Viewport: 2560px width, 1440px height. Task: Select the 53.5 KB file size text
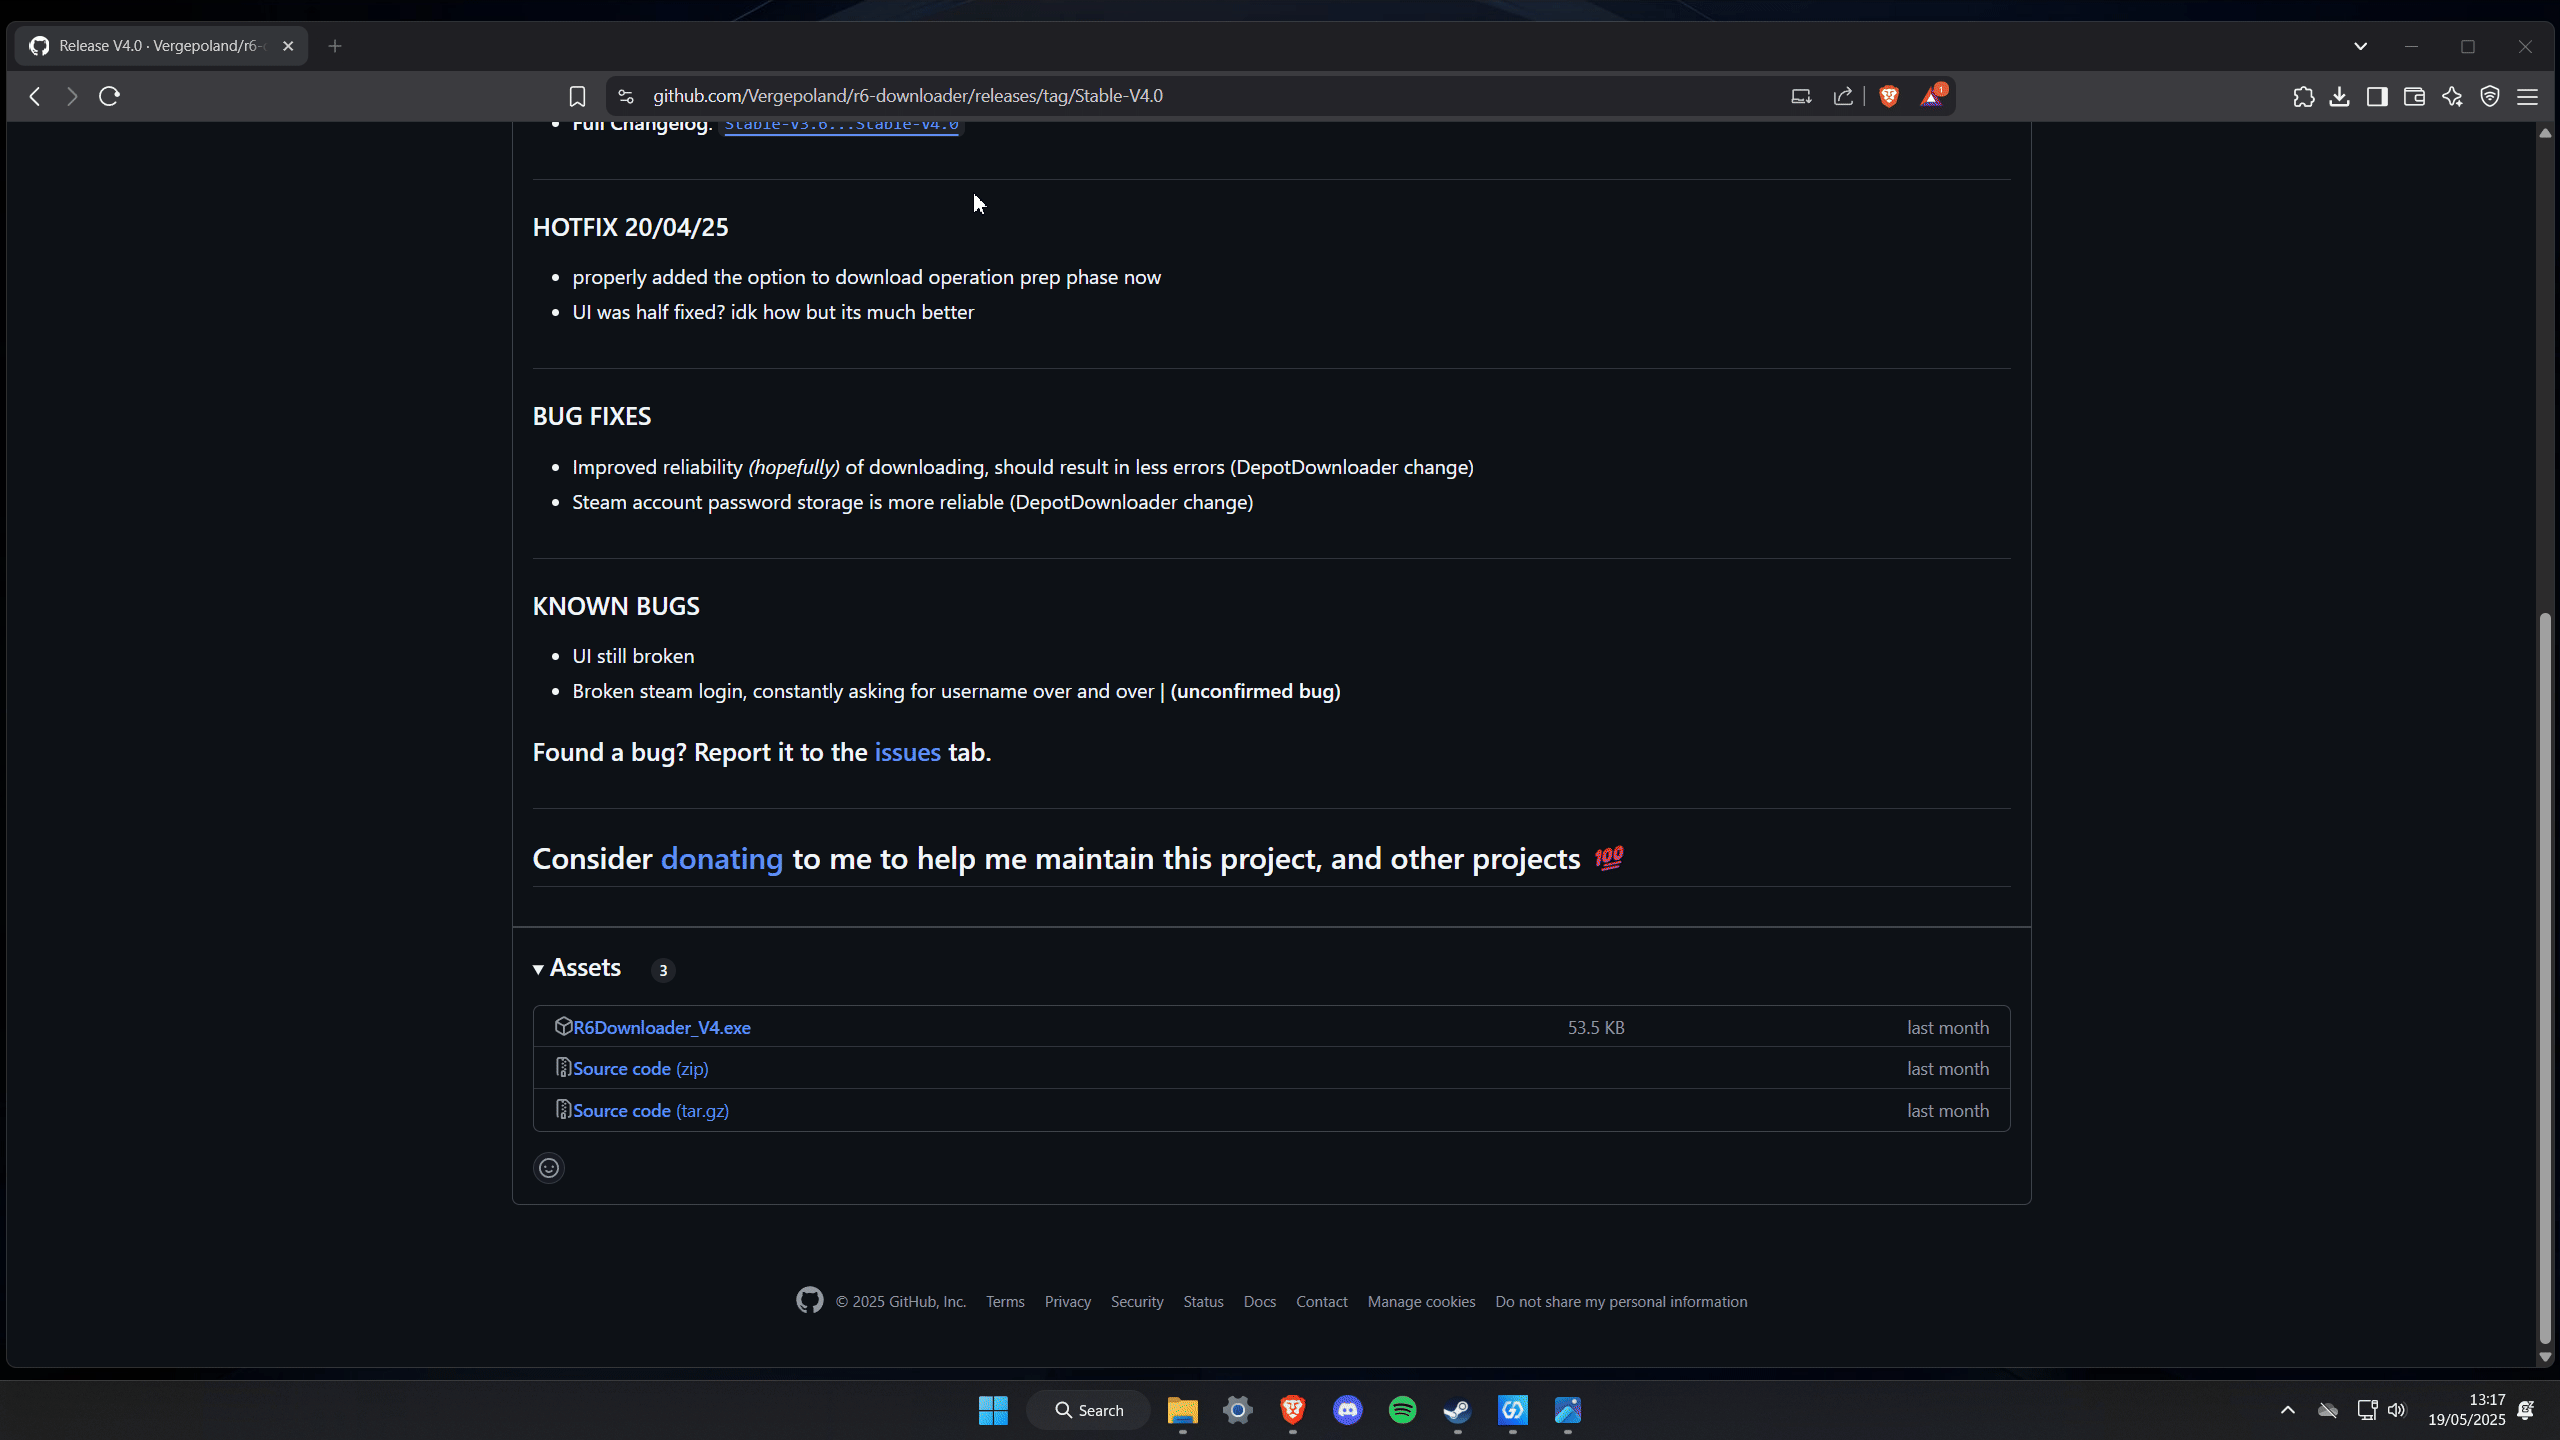1596,1027
